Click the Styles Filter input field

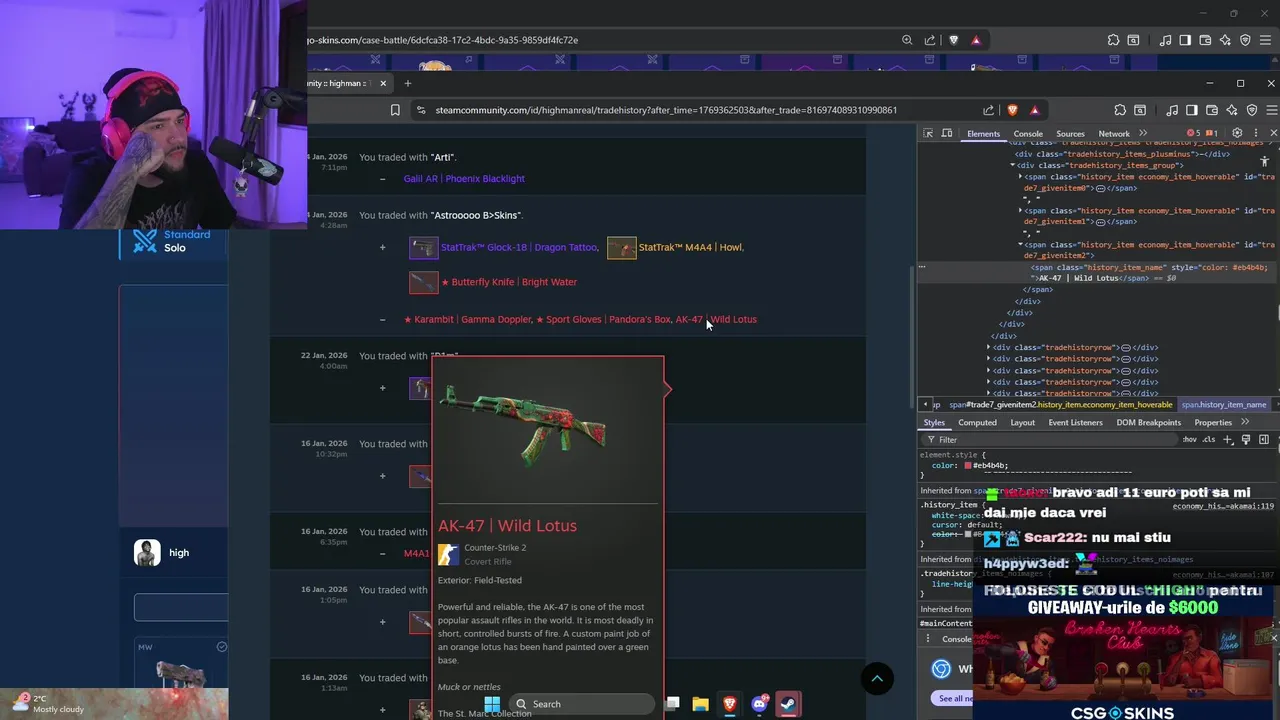(x=1050, y=439)
